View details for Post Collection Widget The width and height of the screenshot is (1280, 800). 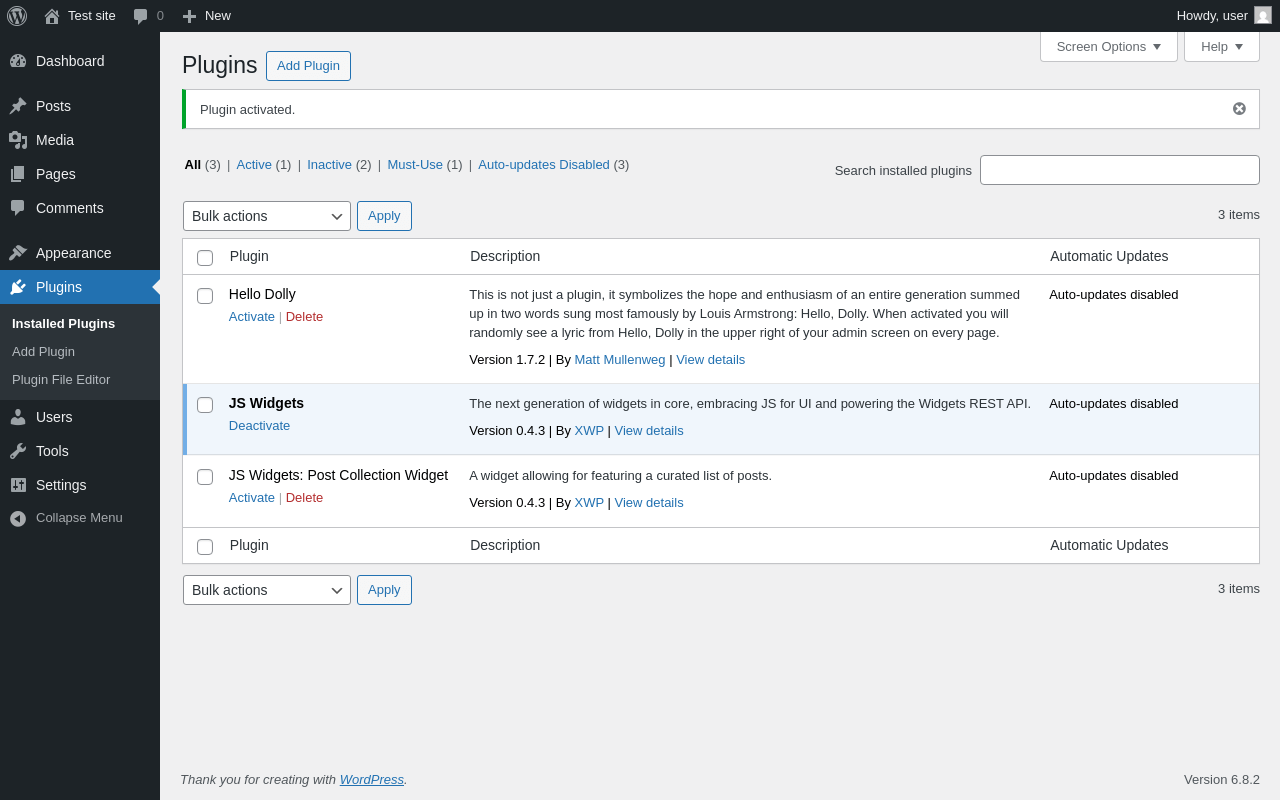coord(649,503)
